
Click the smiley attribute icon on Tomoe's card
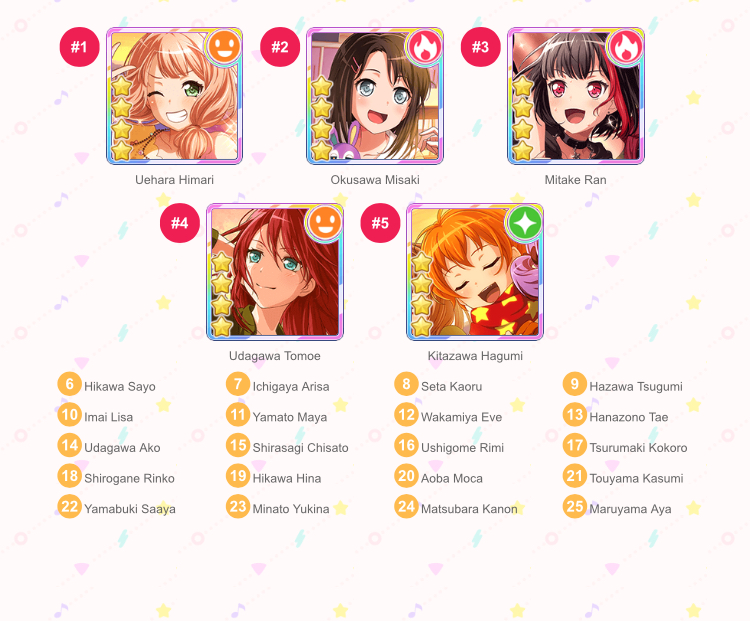pos(324,222)
